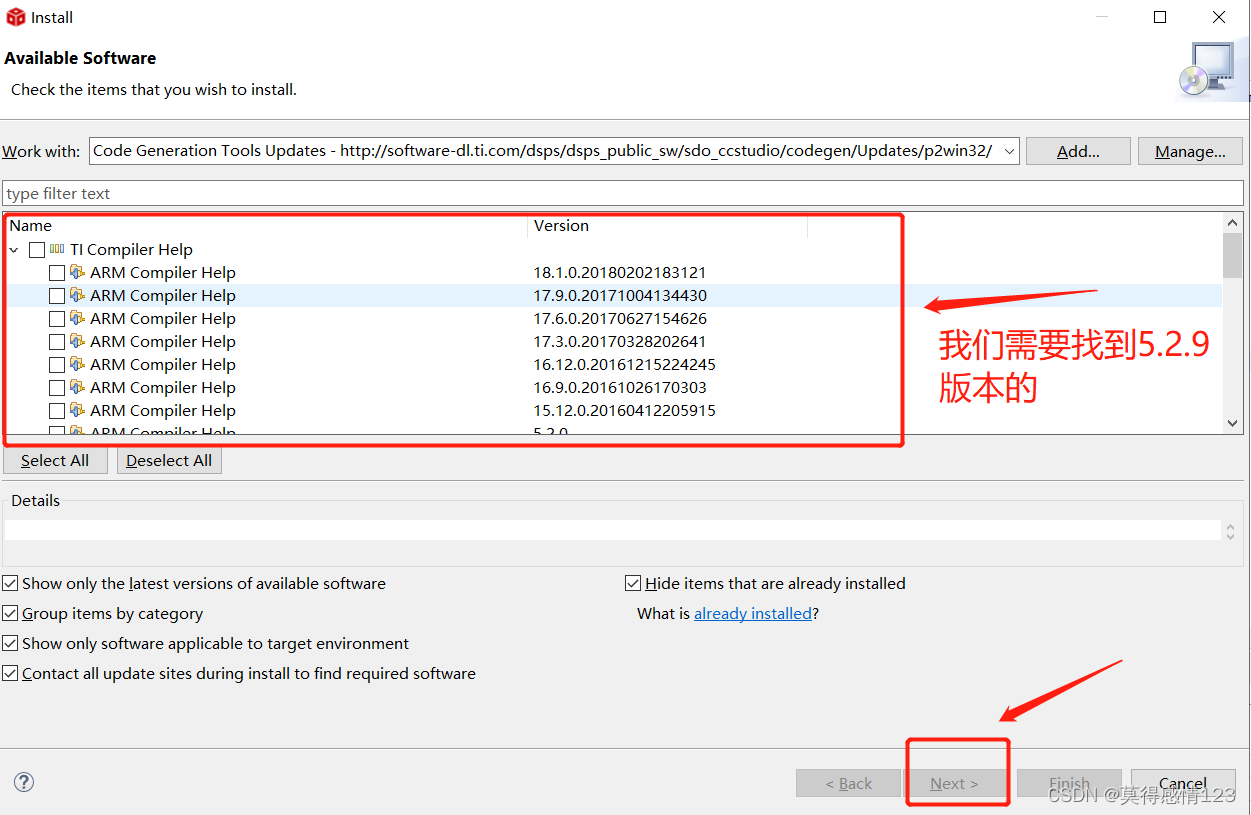Open the already installed link

click(x=753, y=613)
